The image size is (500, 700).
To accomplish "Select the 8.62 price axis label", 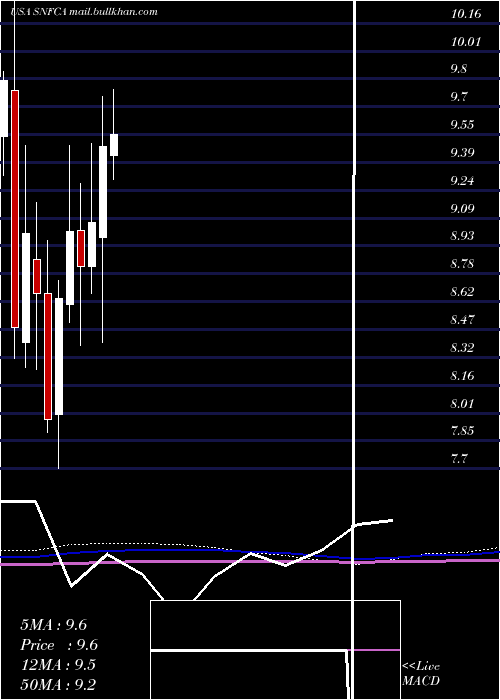I will point(462,292).
